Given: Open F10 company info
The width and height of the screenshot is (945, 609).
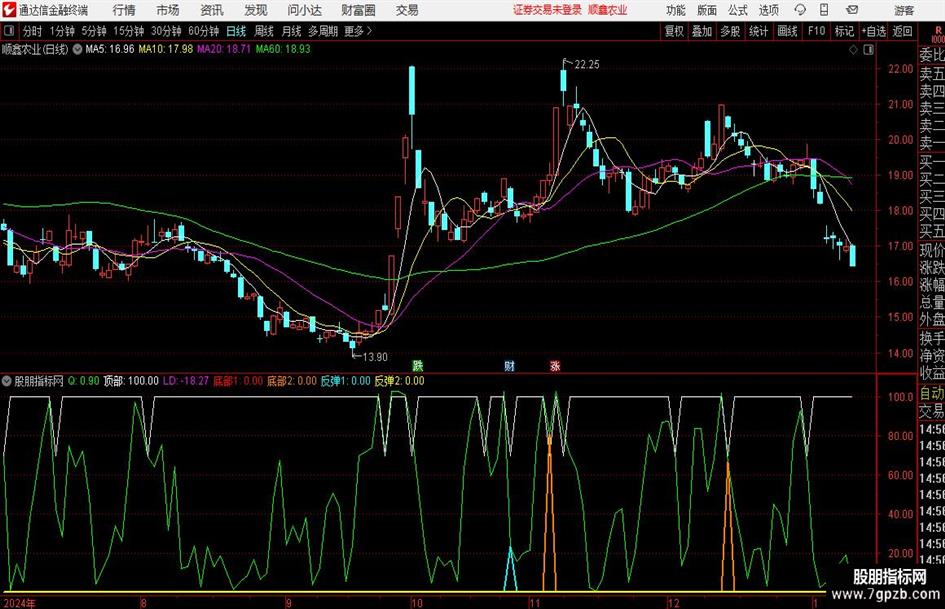Looking at the screenshot, I should 816,31.
